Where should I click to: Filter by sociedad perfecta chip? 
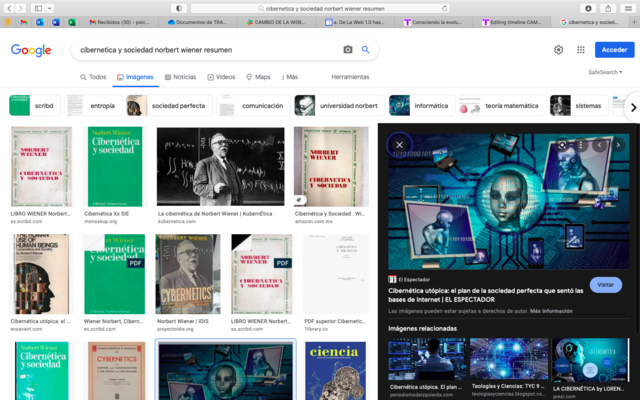pos(169,106)
